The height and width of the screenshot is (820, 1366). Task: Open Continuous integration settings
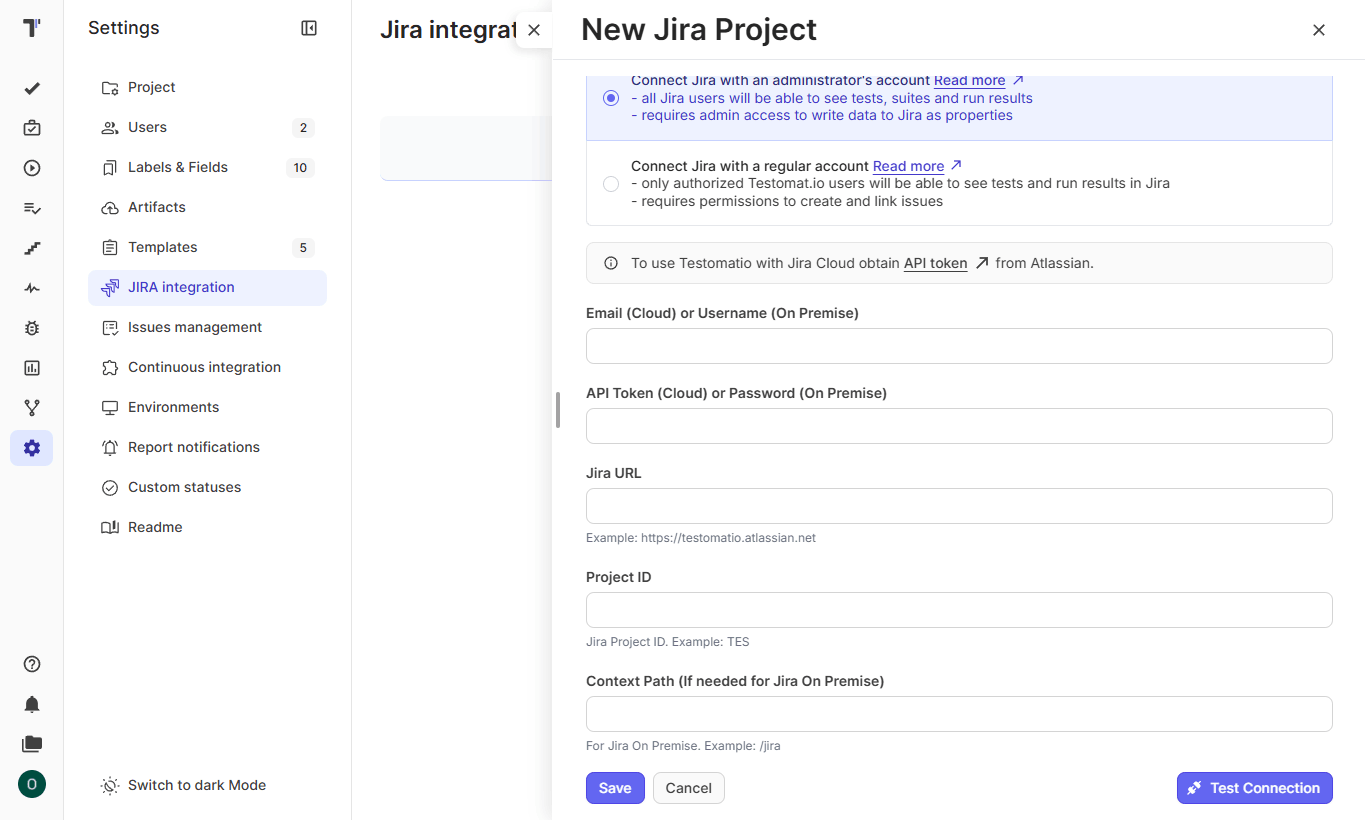tap(207, 368)
